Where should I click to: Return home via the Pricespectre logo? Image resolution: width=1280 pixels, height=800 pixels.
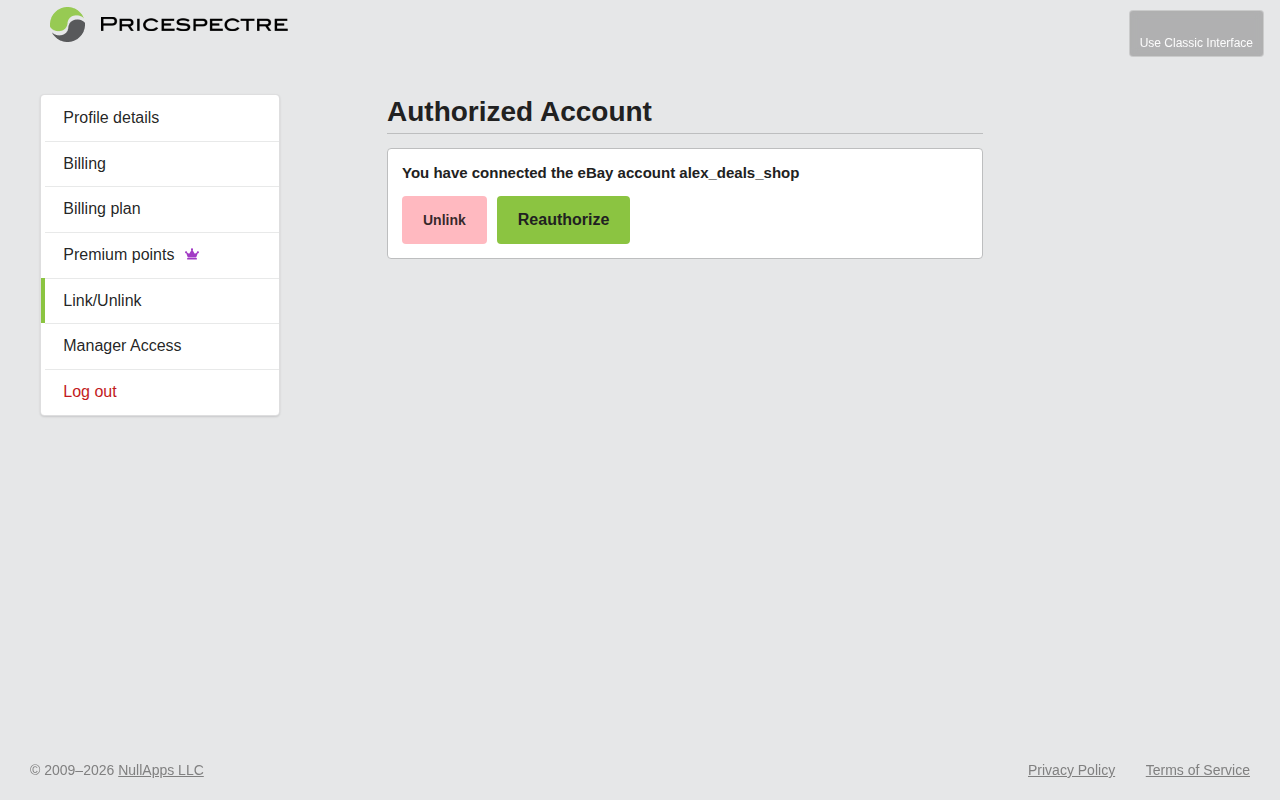[66, 24]
